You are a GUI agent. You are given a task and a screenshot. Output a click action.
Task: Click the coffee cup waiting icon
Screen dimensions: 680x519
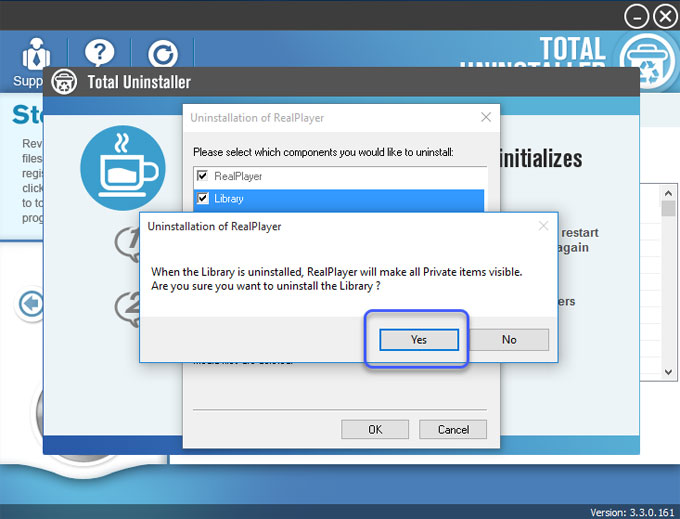pyautogui.click(x=123, y=168)
